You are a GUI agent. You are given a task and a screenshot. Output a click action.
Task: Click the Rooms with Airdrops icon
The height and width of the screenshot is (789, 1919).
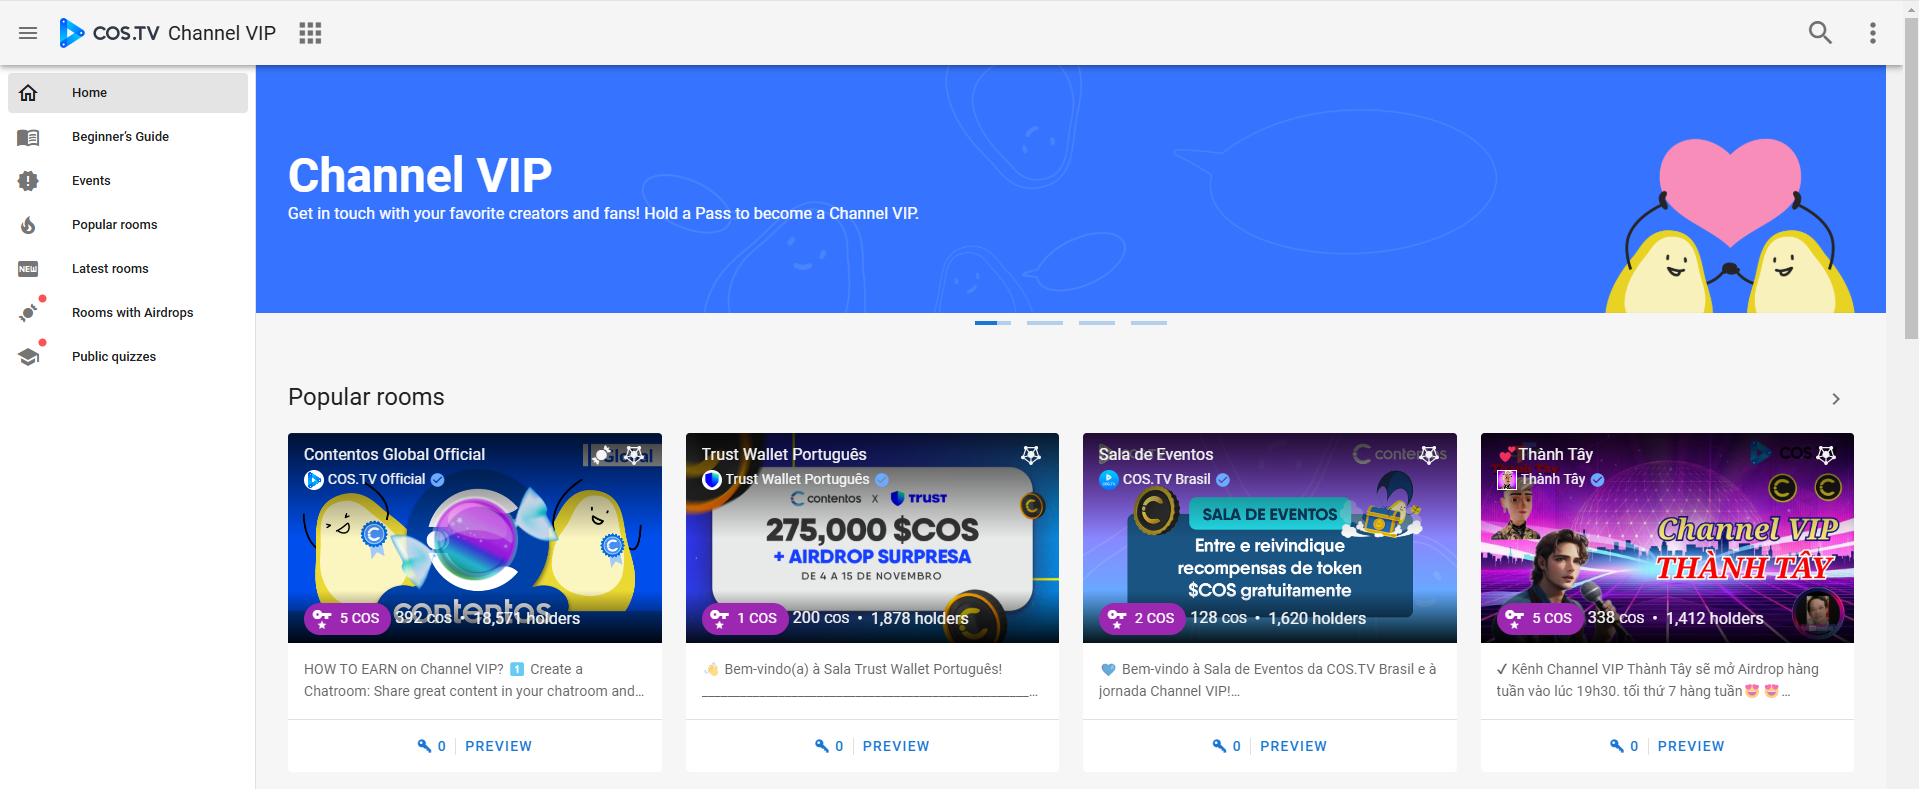28,313
